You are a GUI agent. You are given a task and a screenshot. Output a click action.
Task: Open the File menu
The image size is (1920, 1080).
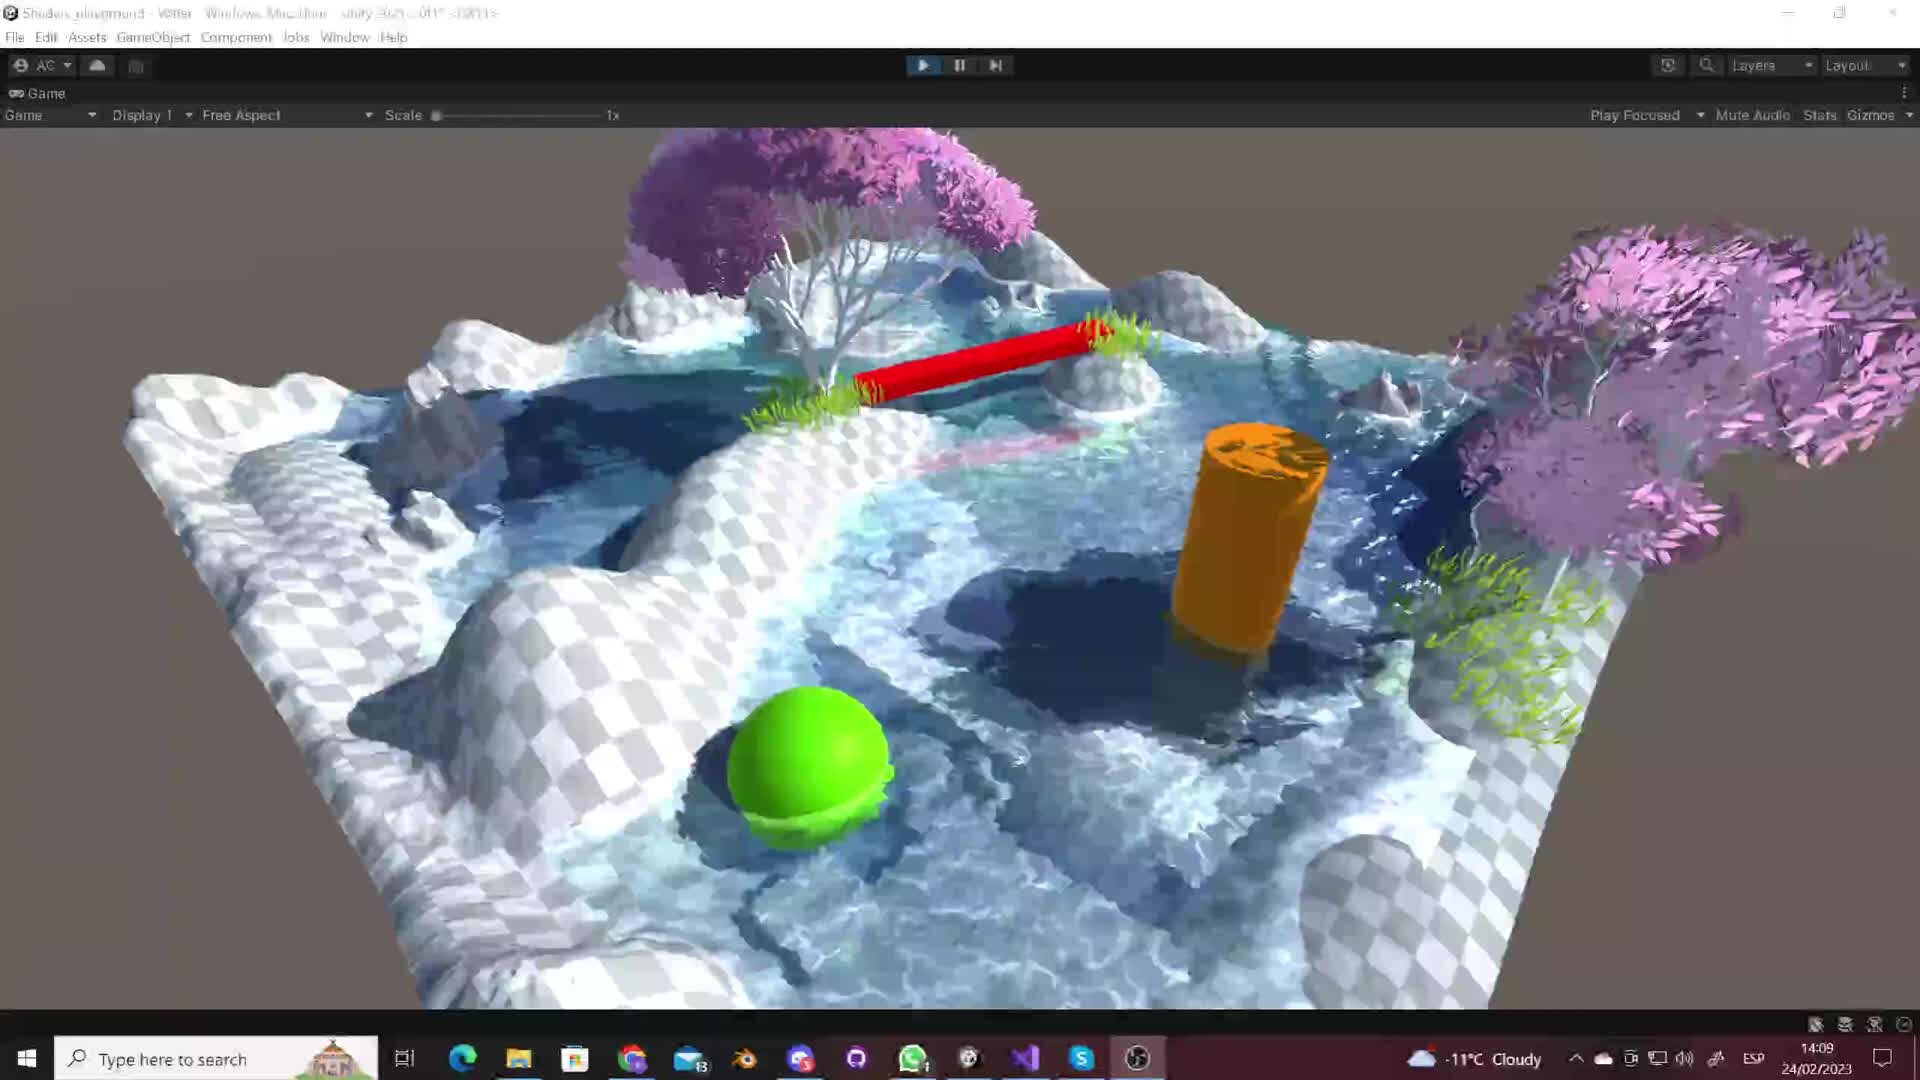pos(15,37)
